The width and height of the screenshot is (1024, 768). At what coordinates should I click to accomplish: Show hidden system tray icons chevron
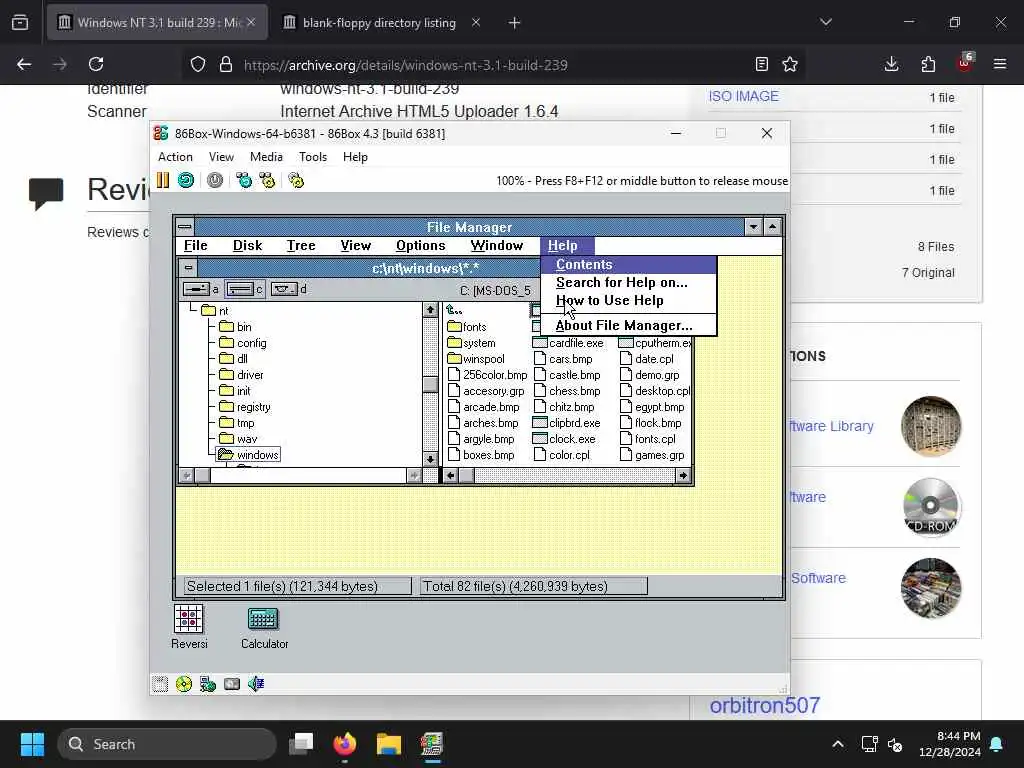pos(838,744)
